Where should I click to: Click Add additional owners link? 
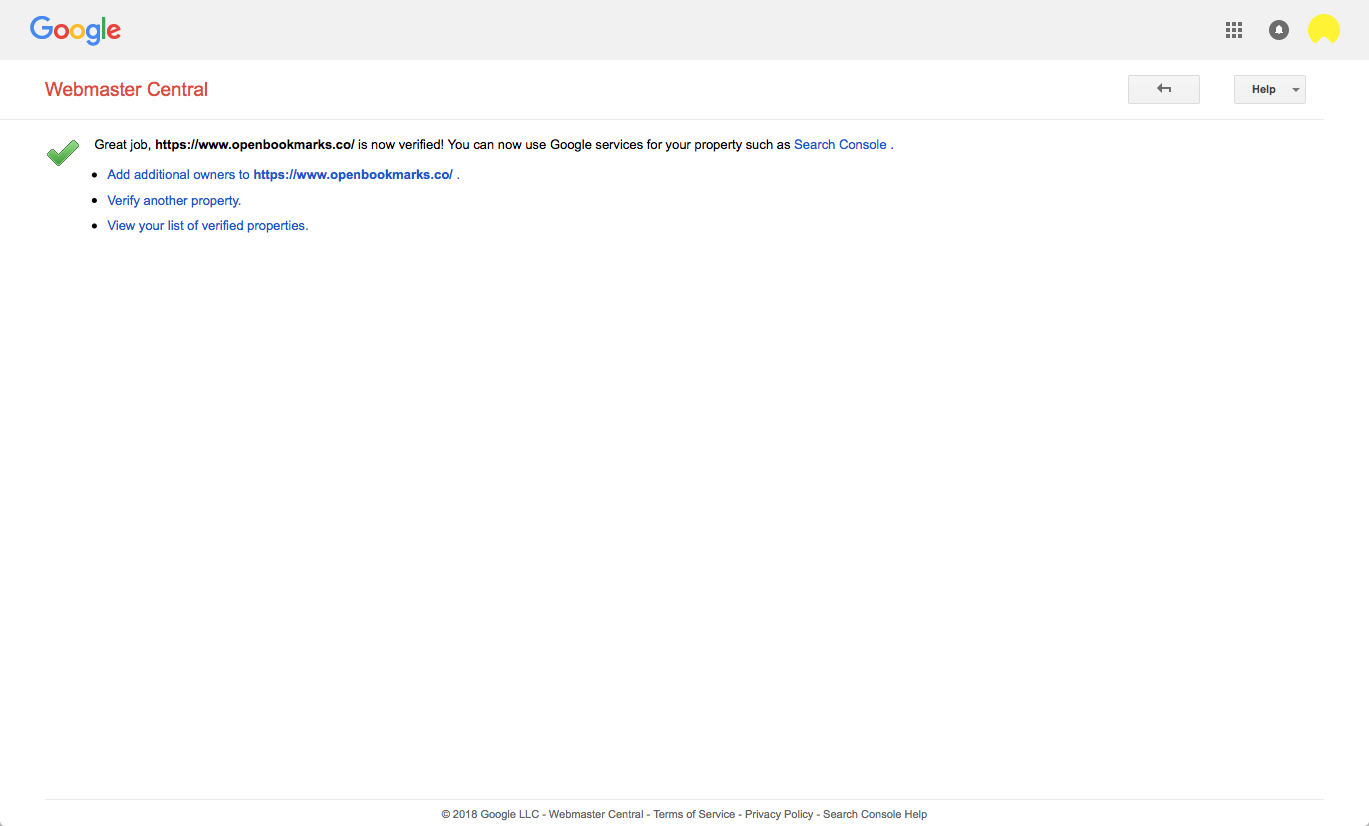click(280, 174)
